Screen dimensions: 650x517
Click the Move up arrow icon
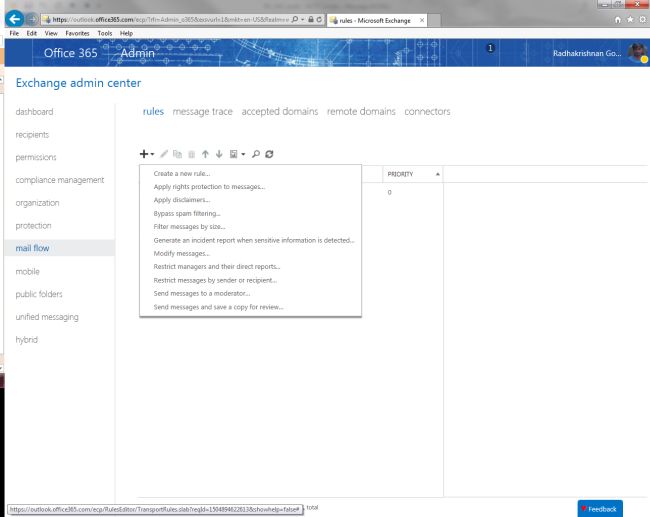[x=205, y=154]
